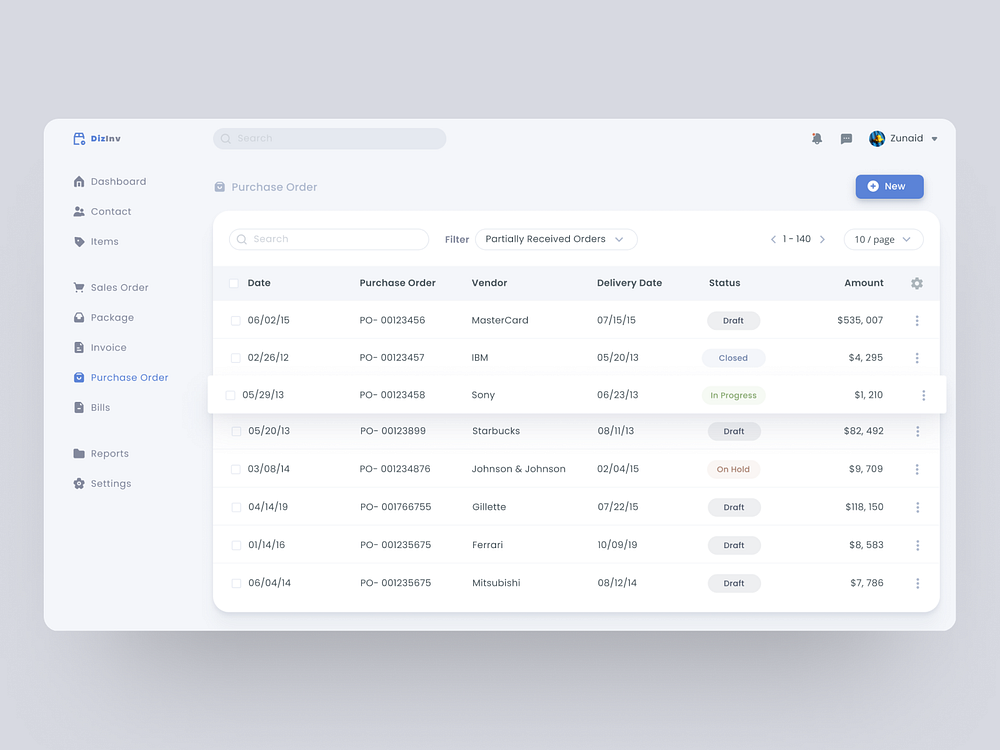Open the Partially Received Orders filter dropdown
This screenshot has height=750, width=1000.
tap(556, 239)
